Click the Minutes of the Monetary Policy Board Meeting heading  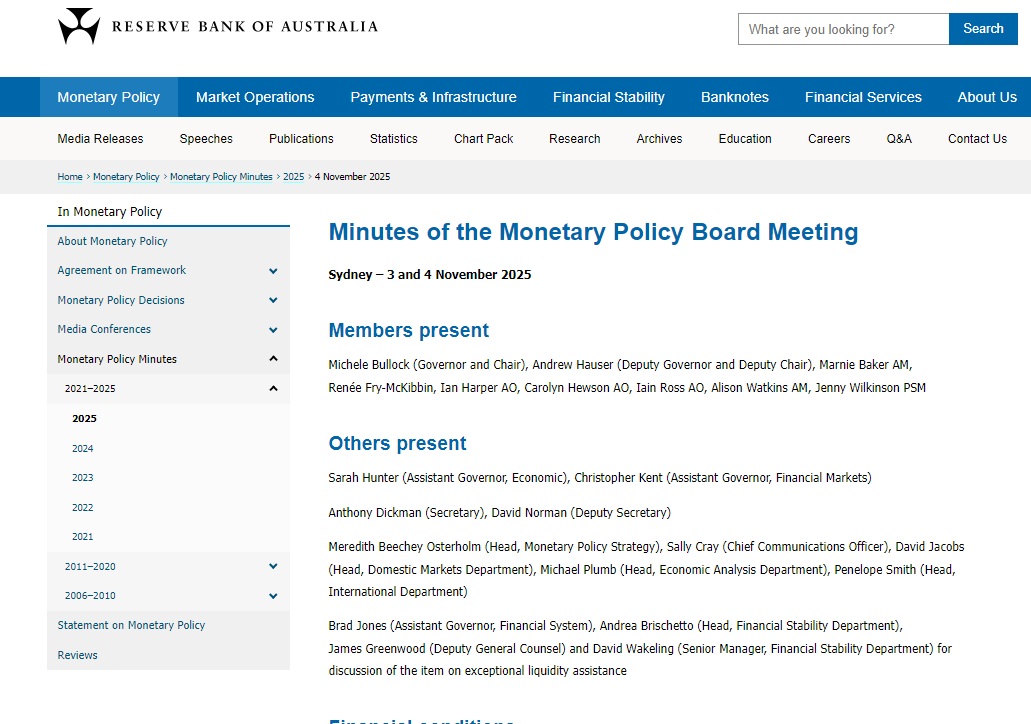pyautogui.click(x=593, y=232)
